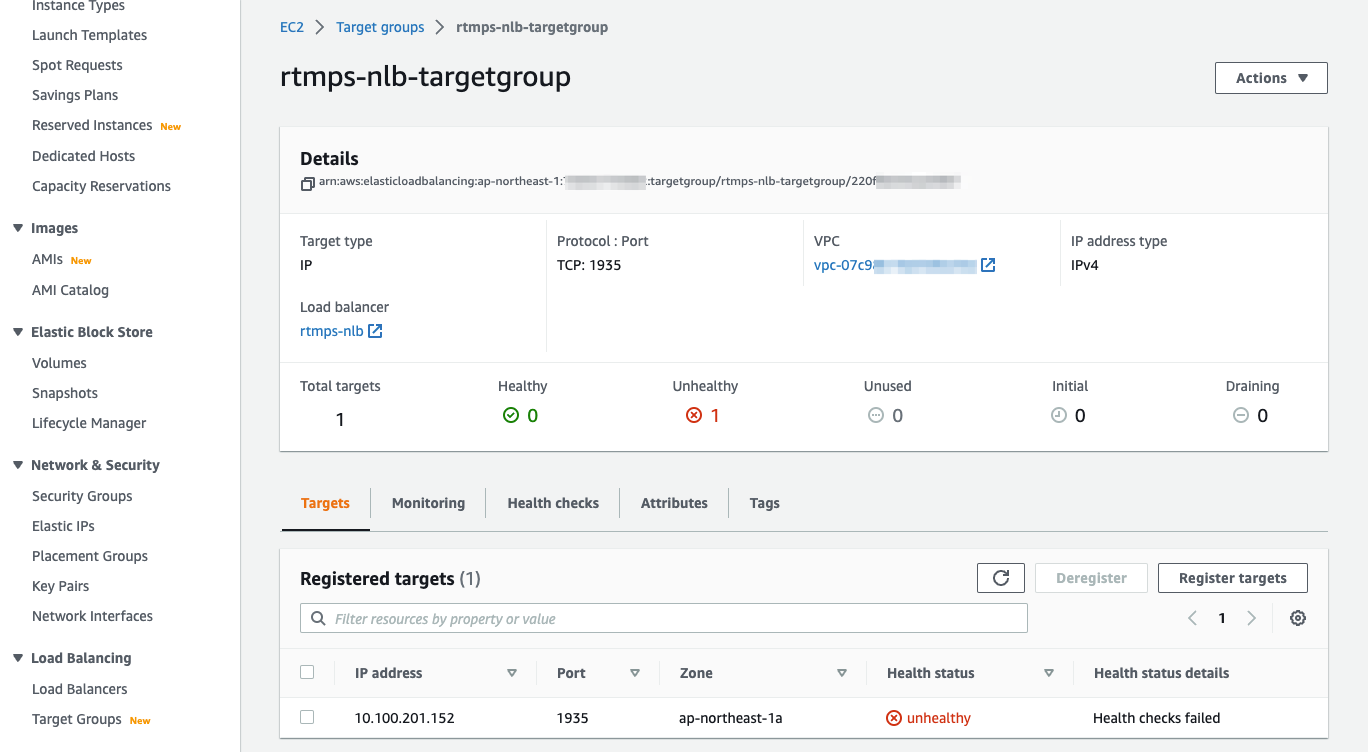Open Network Interfaces in sidebar
This screenshot has width=1368, height=752.
point(92,616)
